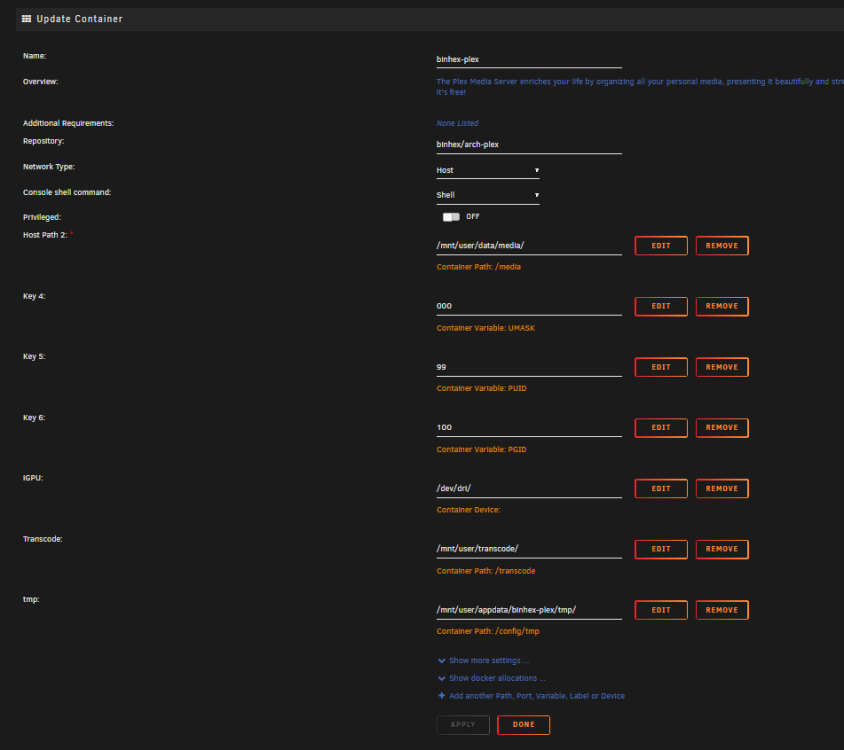Click the Container Path: /media label

pyautogui.click(x=479, y=267)
